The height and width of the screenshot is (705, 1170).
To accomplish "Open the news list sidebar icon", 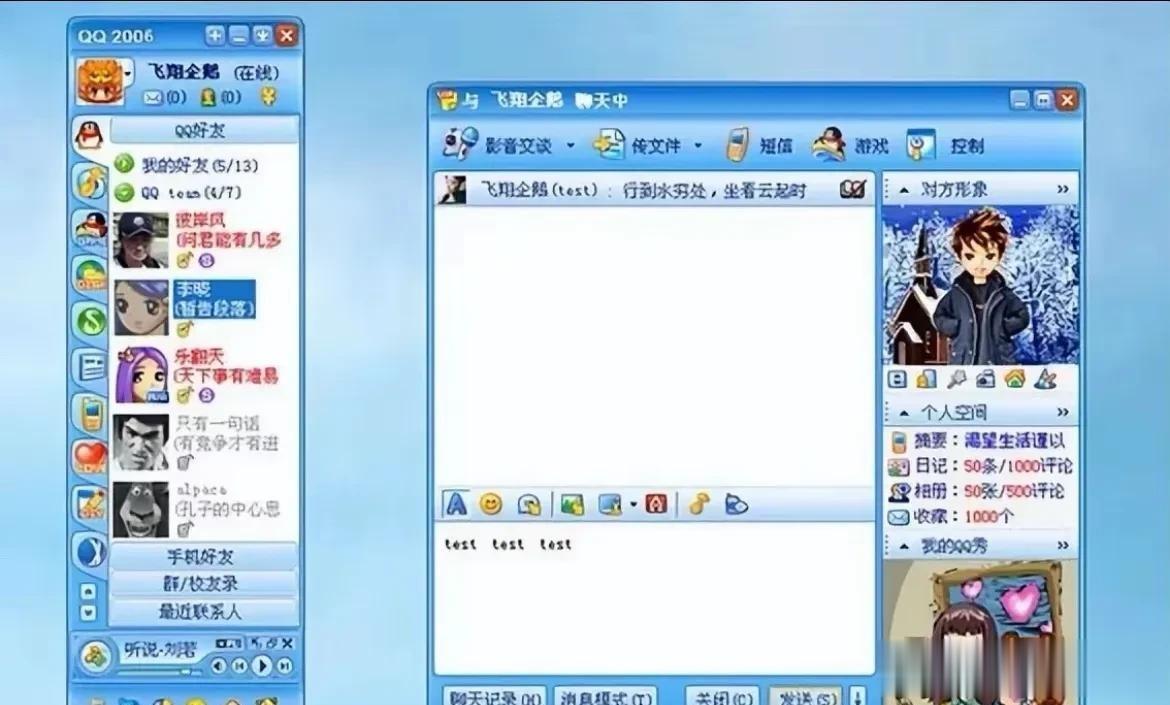I will [x=91, y=366].
